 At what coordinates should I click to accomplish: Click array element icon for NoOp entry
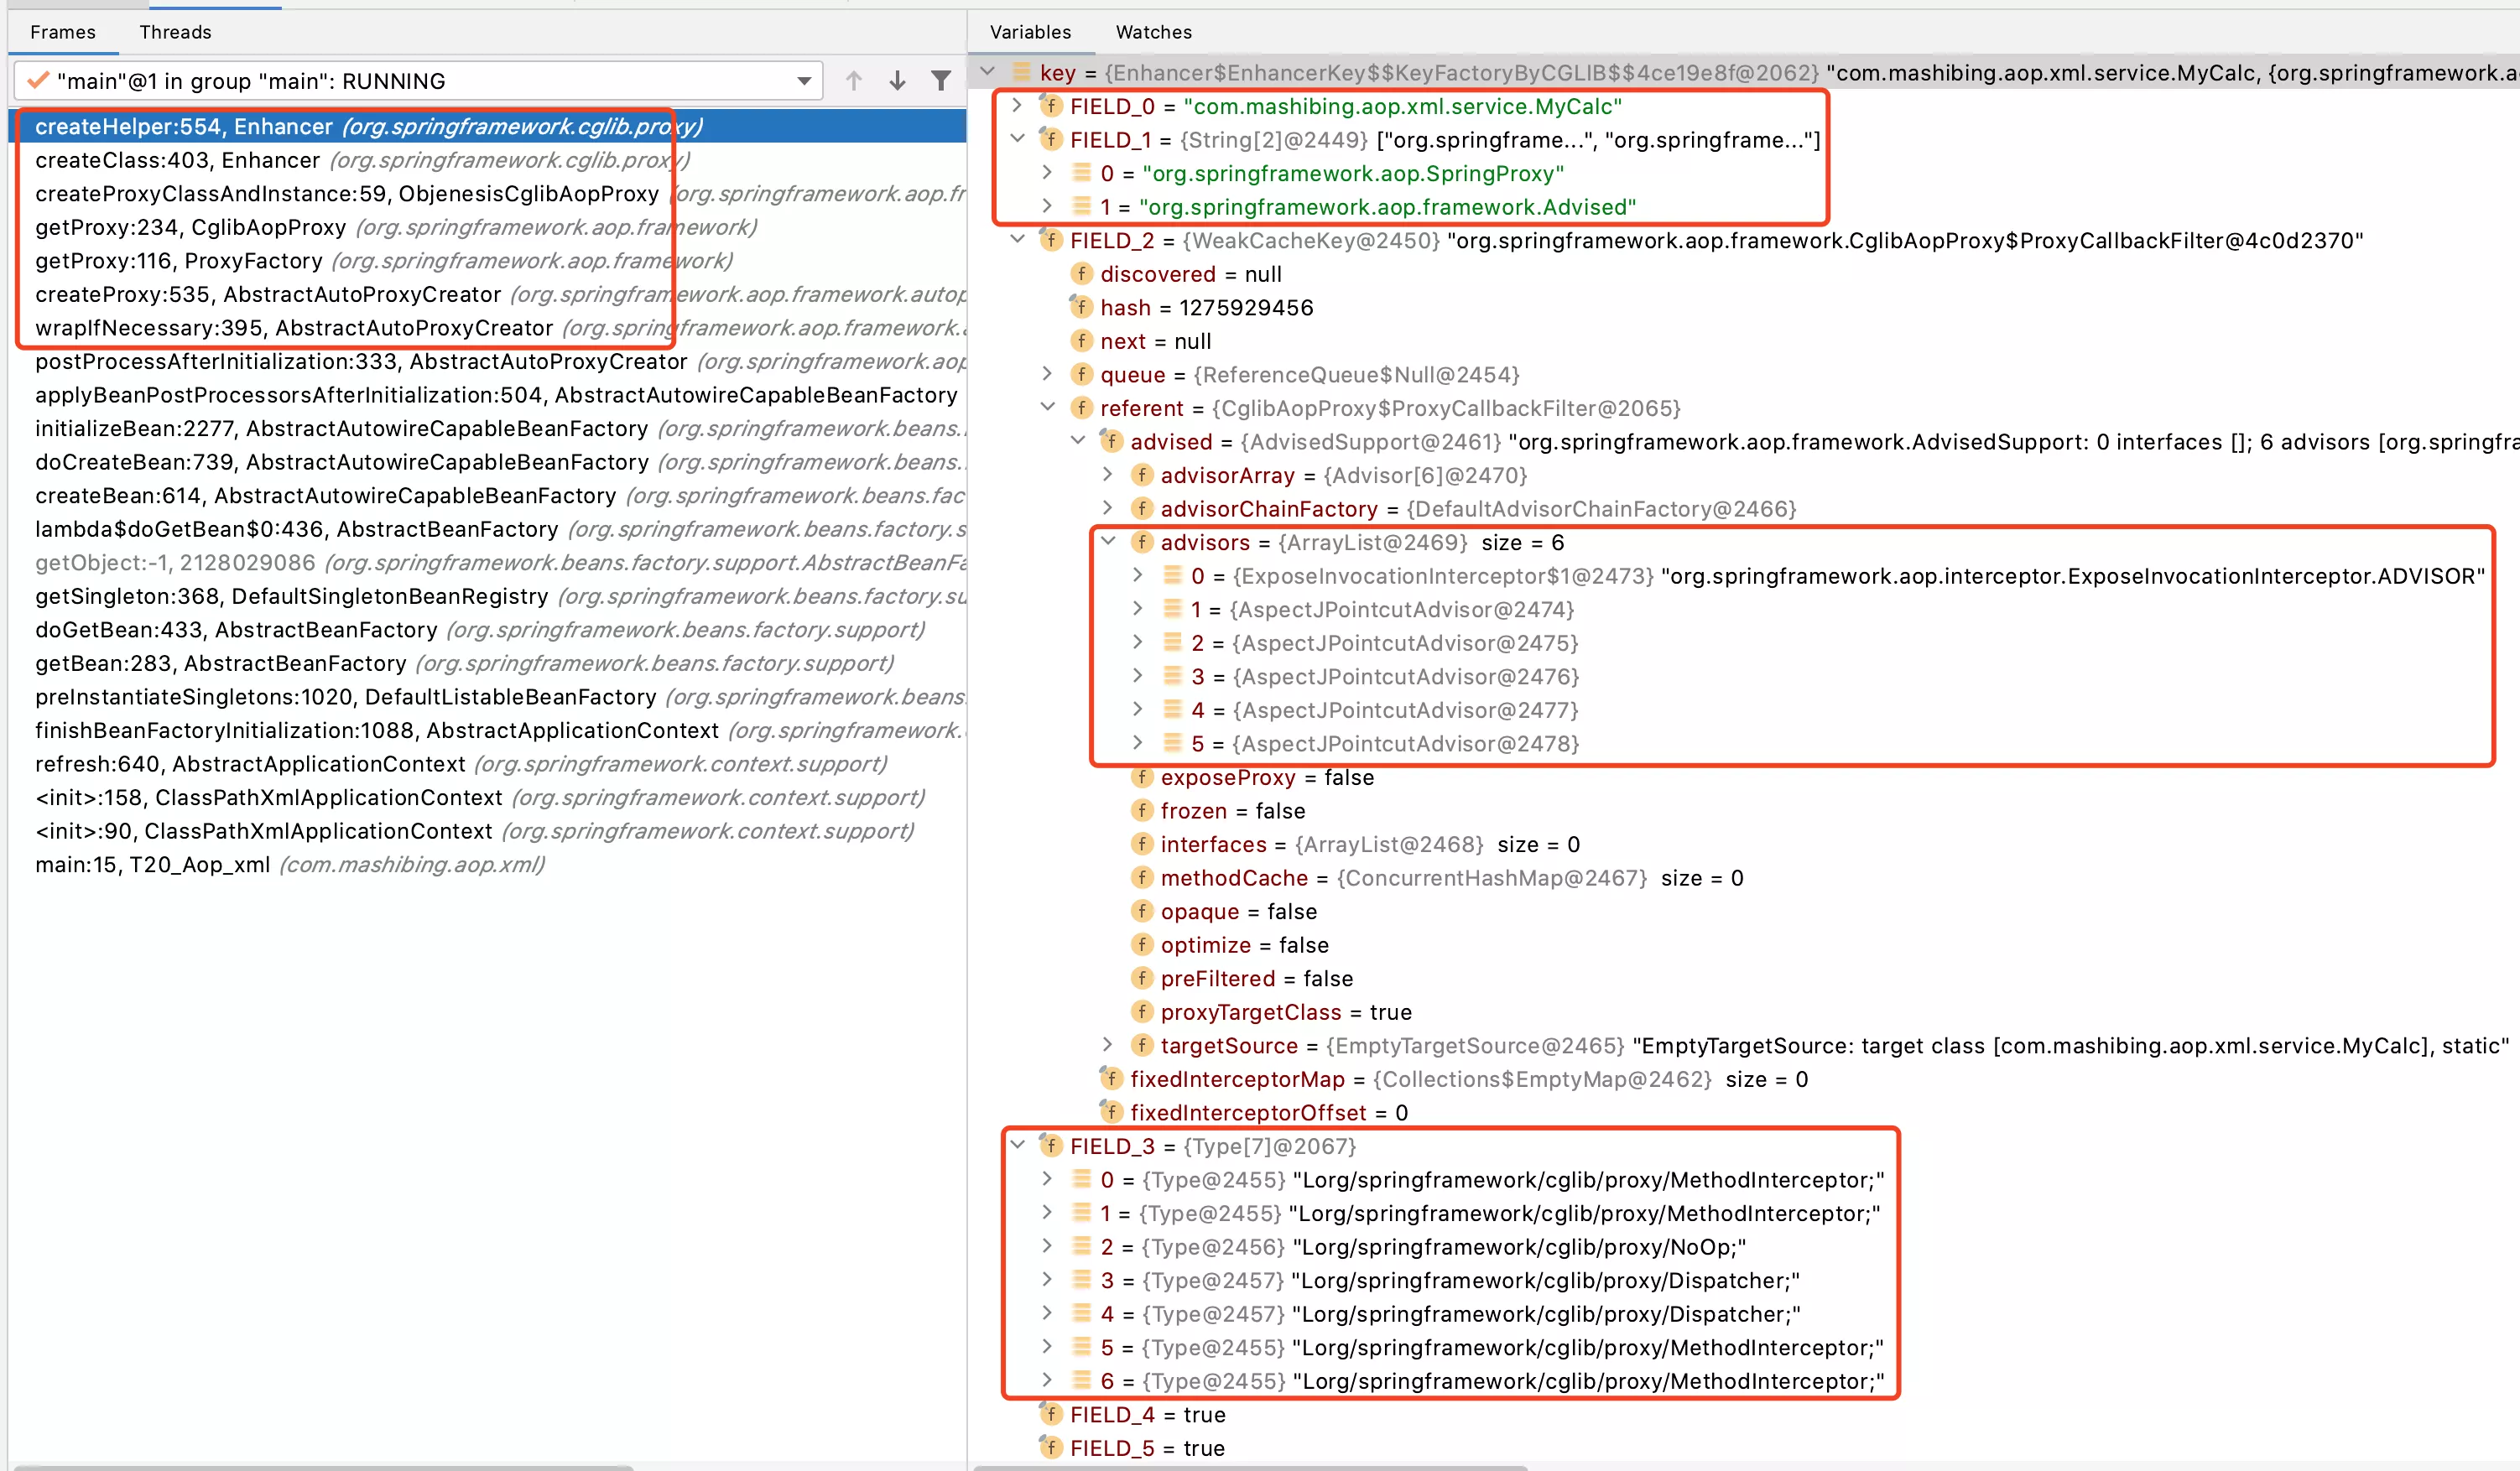point(1081,1246)
